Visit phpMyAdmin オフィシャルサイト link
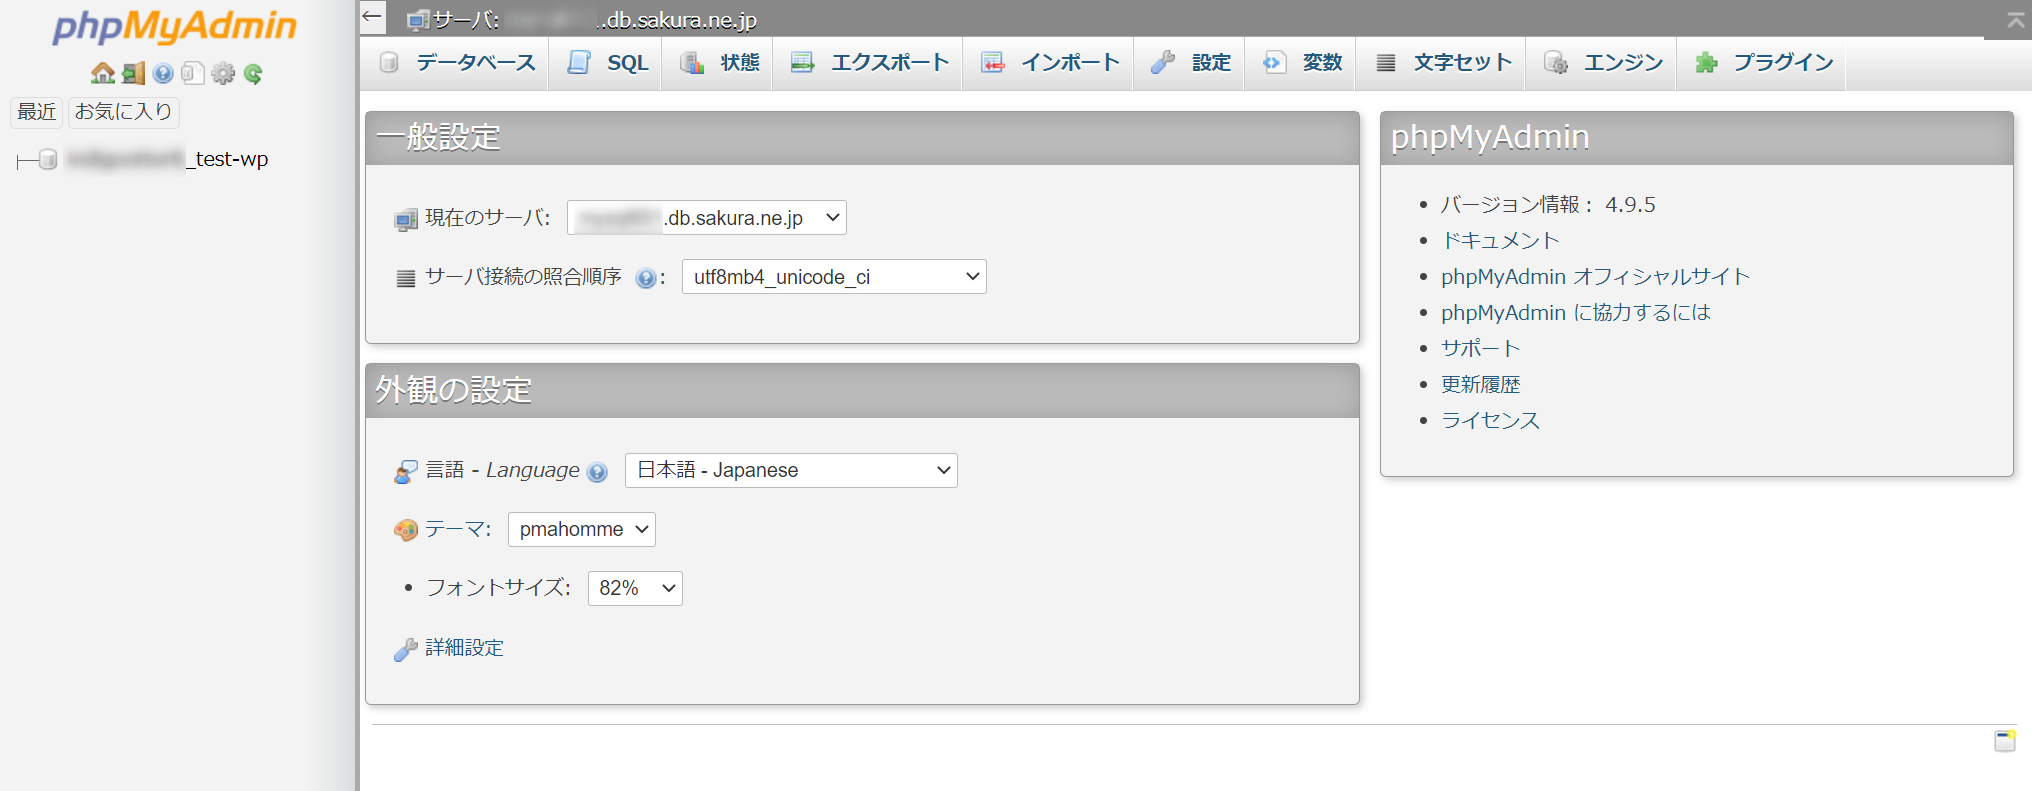The width and height of the screenshot is (2032, 791). 1596,277
